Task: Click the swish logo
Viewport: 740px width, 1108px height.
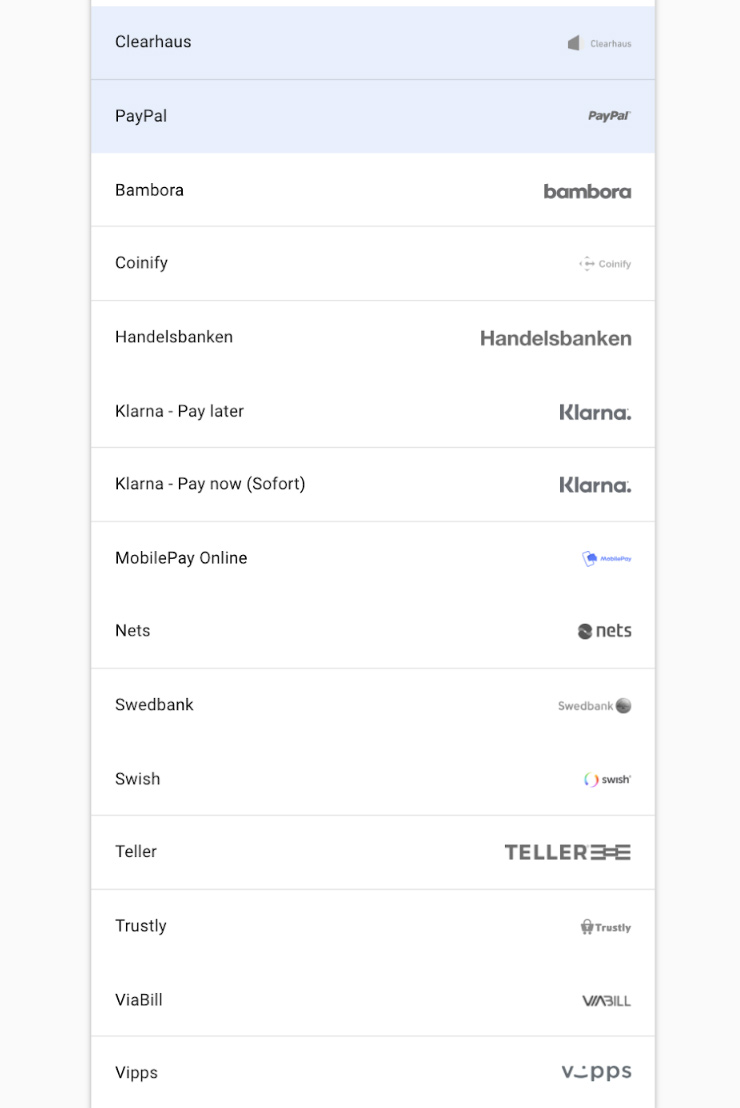Action: (607, 779)
